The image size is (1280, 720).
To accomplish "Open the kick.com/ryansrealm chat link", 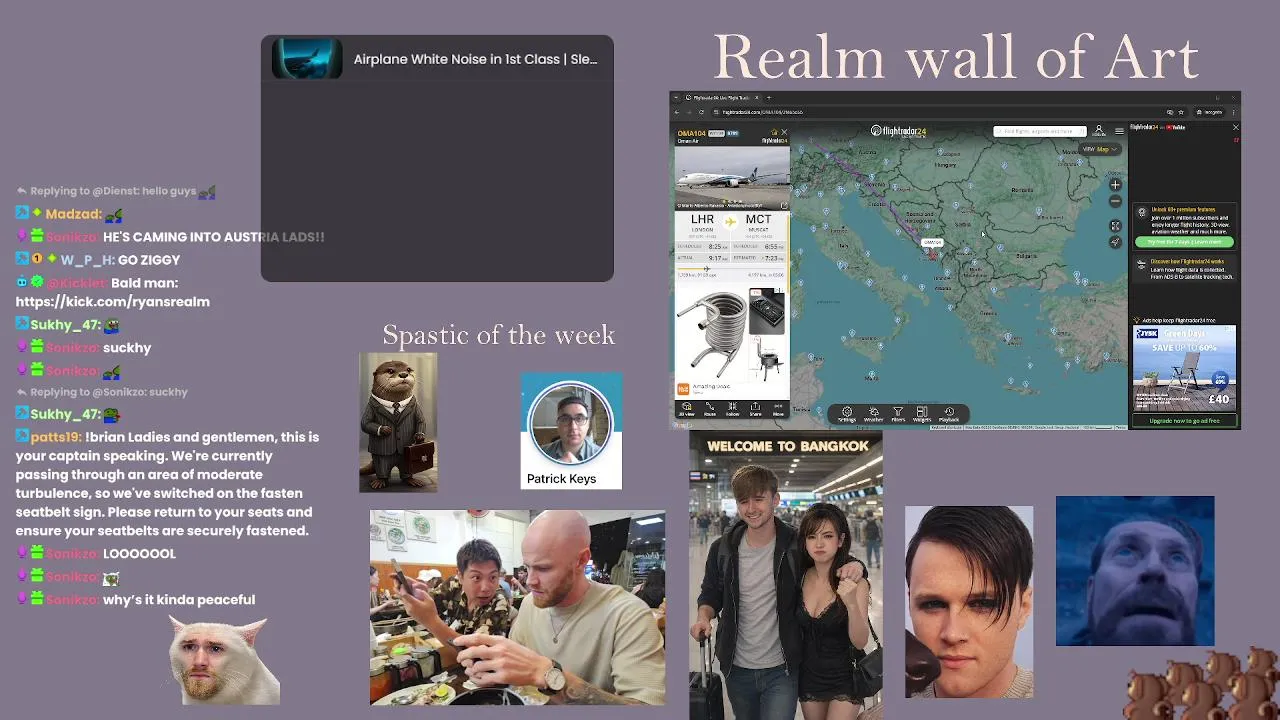I will coord(113,301).
